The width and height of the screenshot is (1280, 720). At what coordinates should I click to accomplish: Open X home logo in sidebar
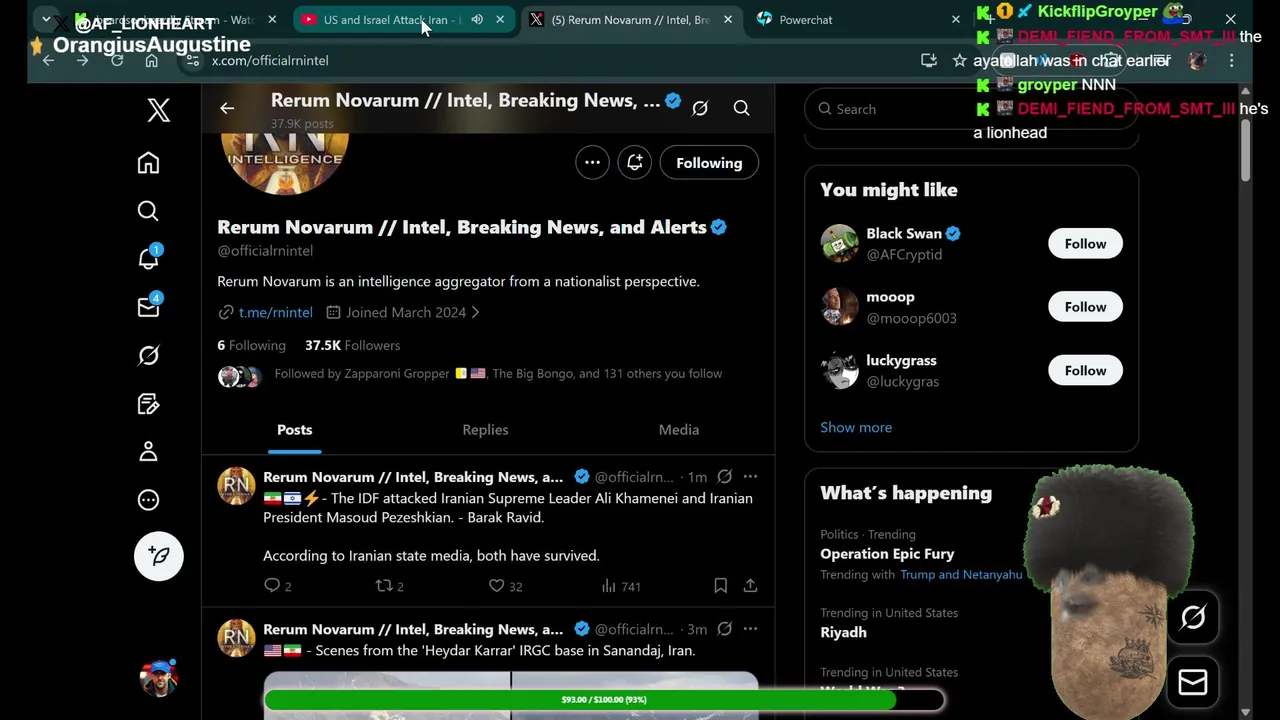pos(159,110)
